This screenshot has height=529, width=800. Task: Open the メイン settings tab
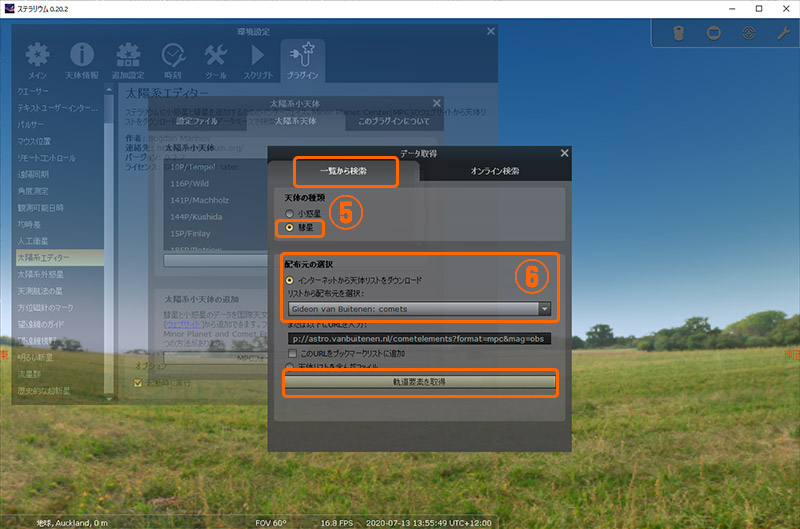click(37, 61)
